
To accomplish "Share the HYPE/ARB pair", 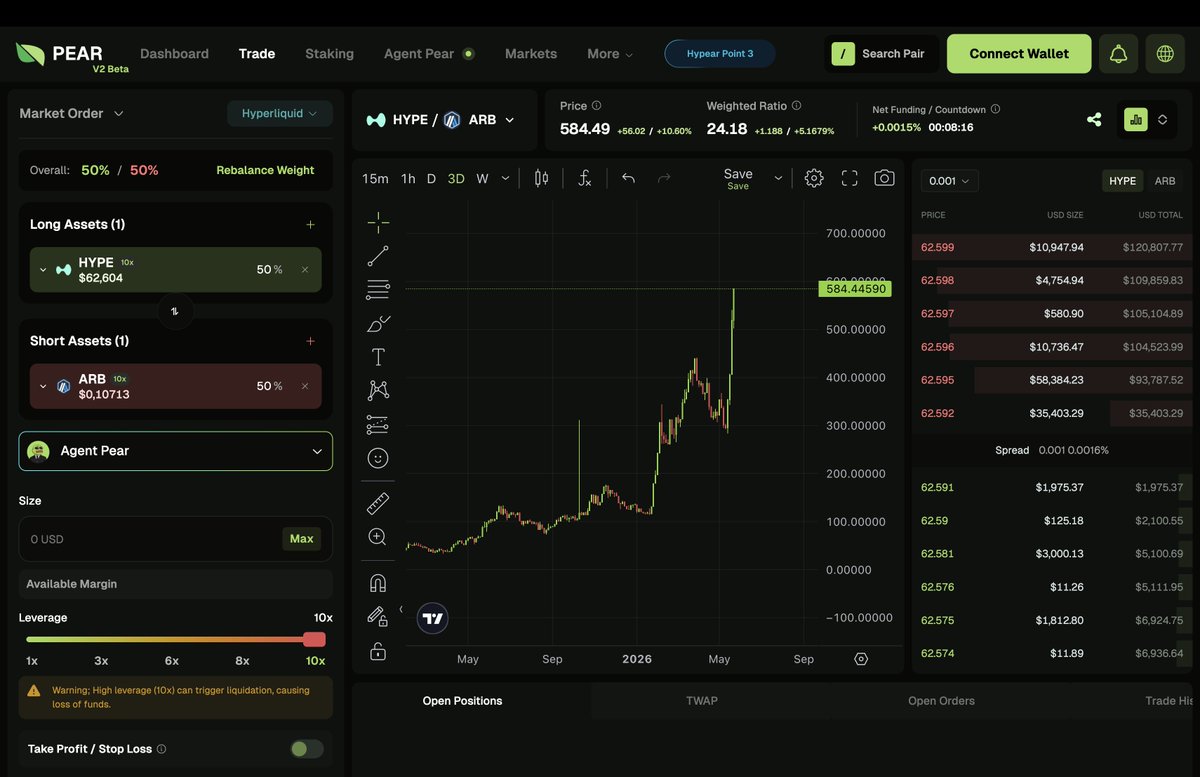I will 1094,119.
